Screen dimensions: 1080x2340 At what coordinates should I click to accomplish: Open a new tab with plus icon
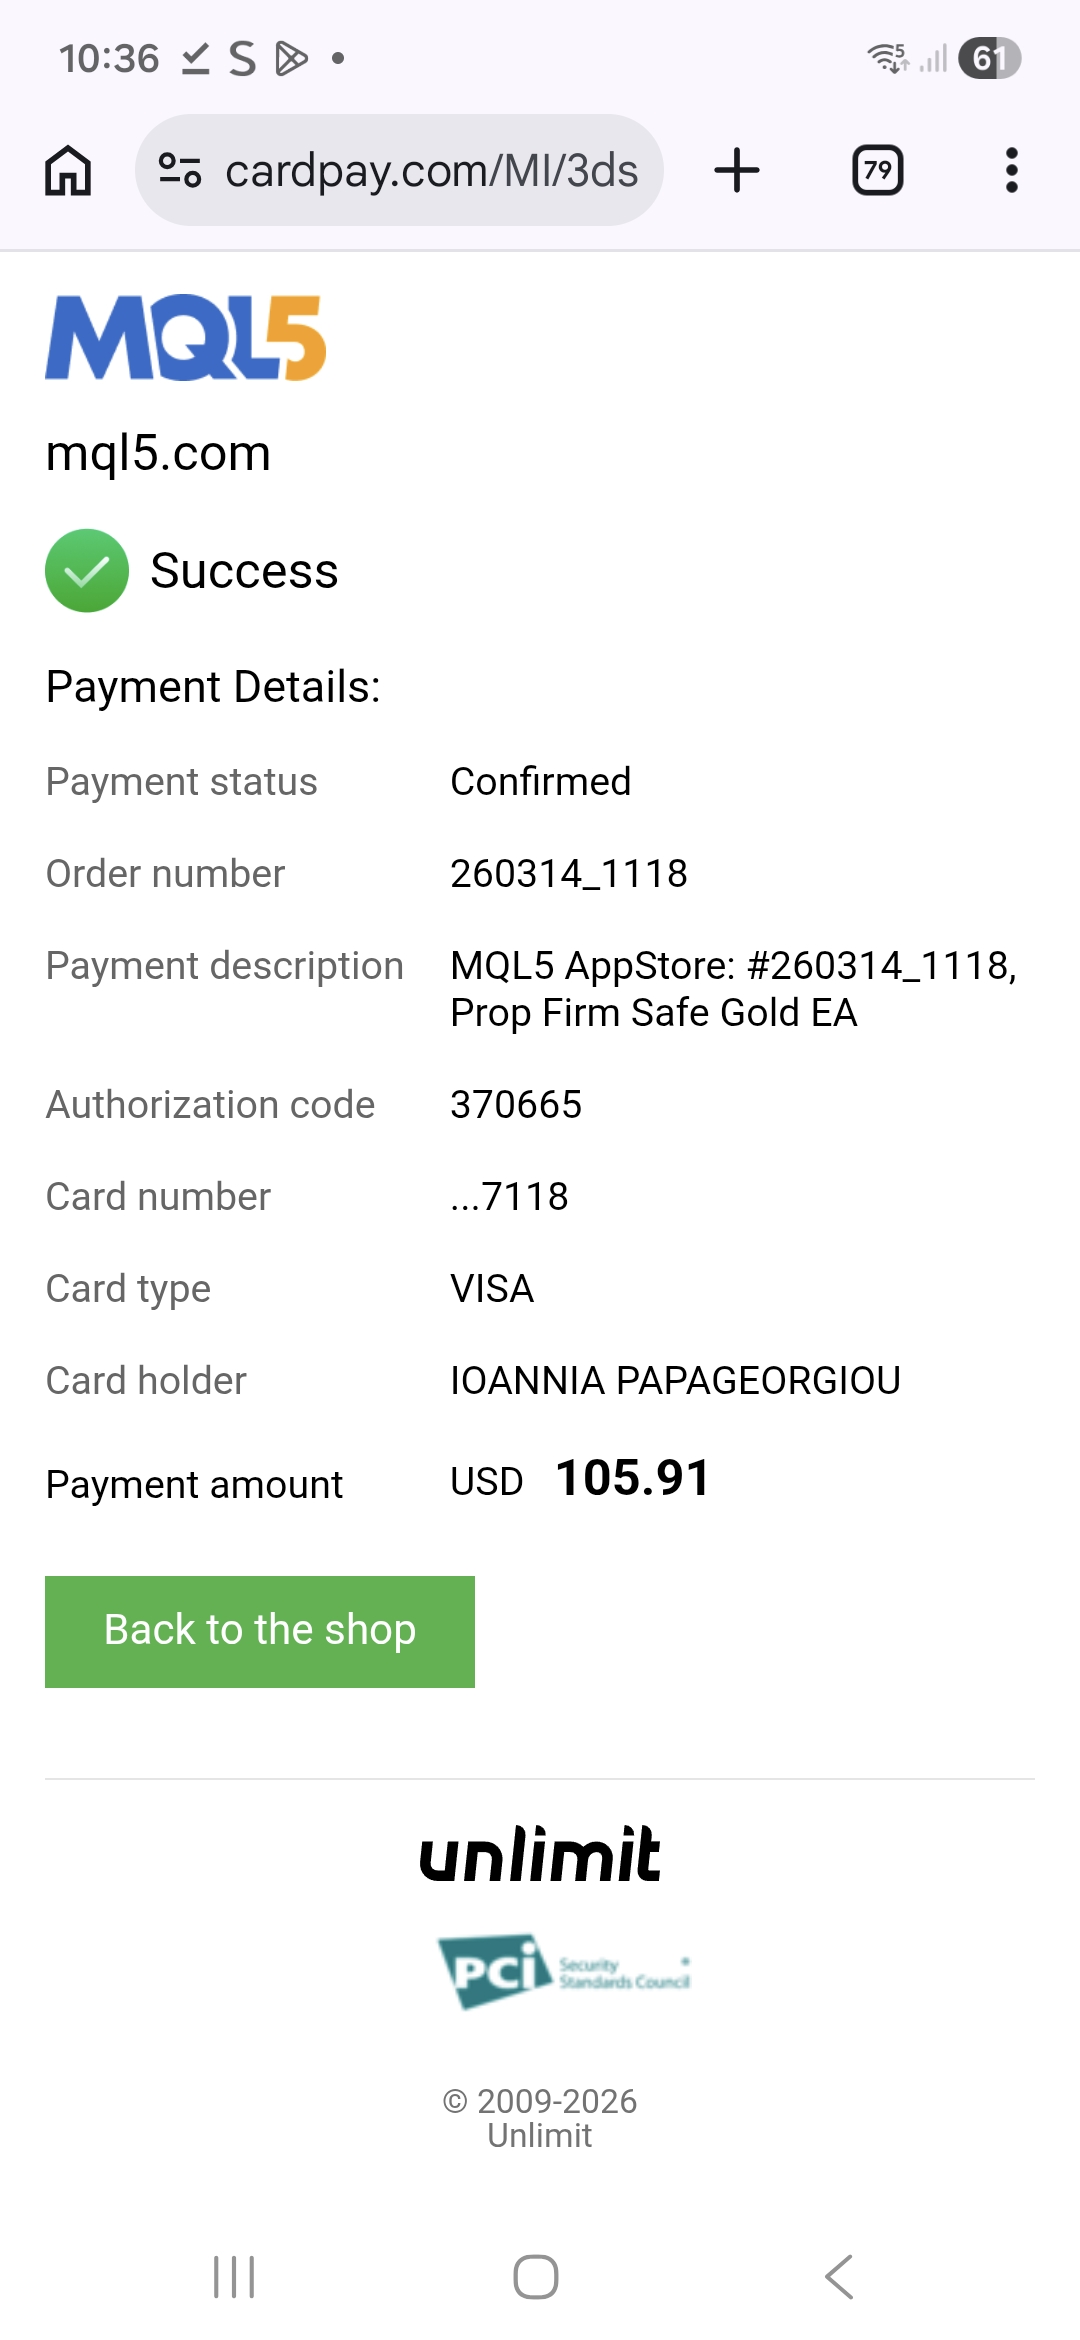point(737,170)
